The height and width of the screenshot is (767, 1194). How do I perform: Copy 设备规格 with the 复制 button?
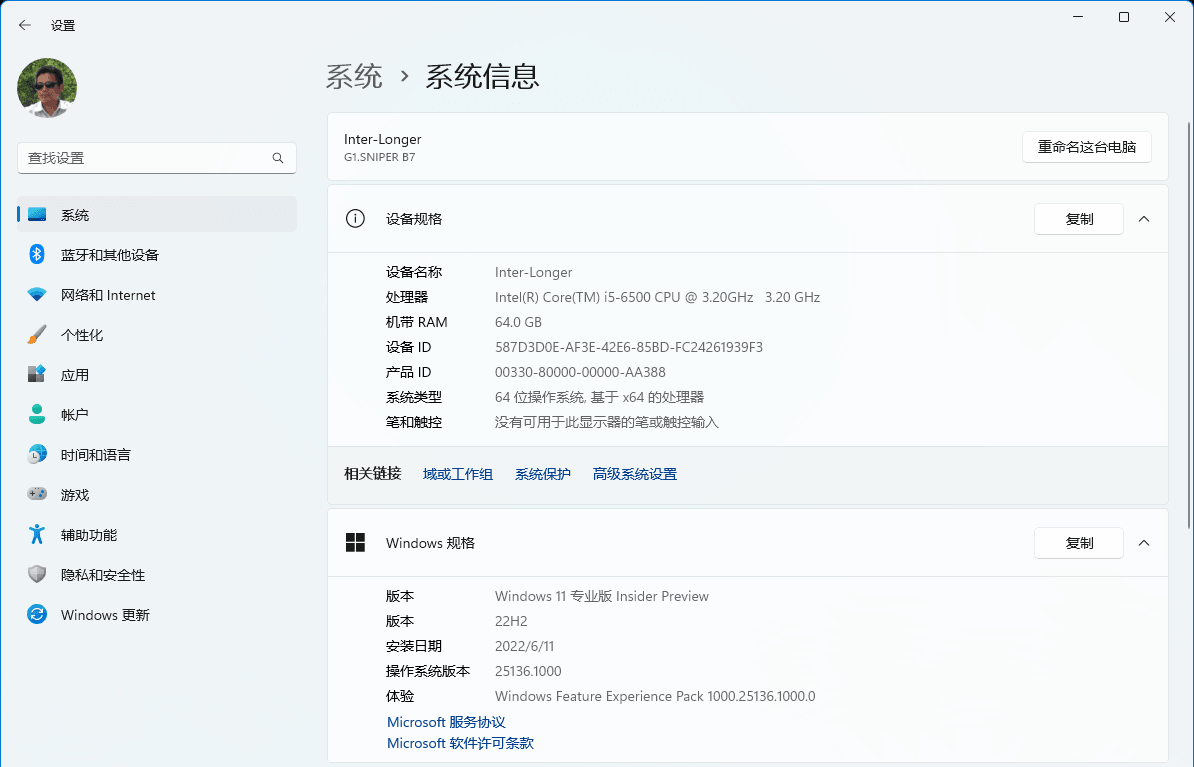(1078, 219)
